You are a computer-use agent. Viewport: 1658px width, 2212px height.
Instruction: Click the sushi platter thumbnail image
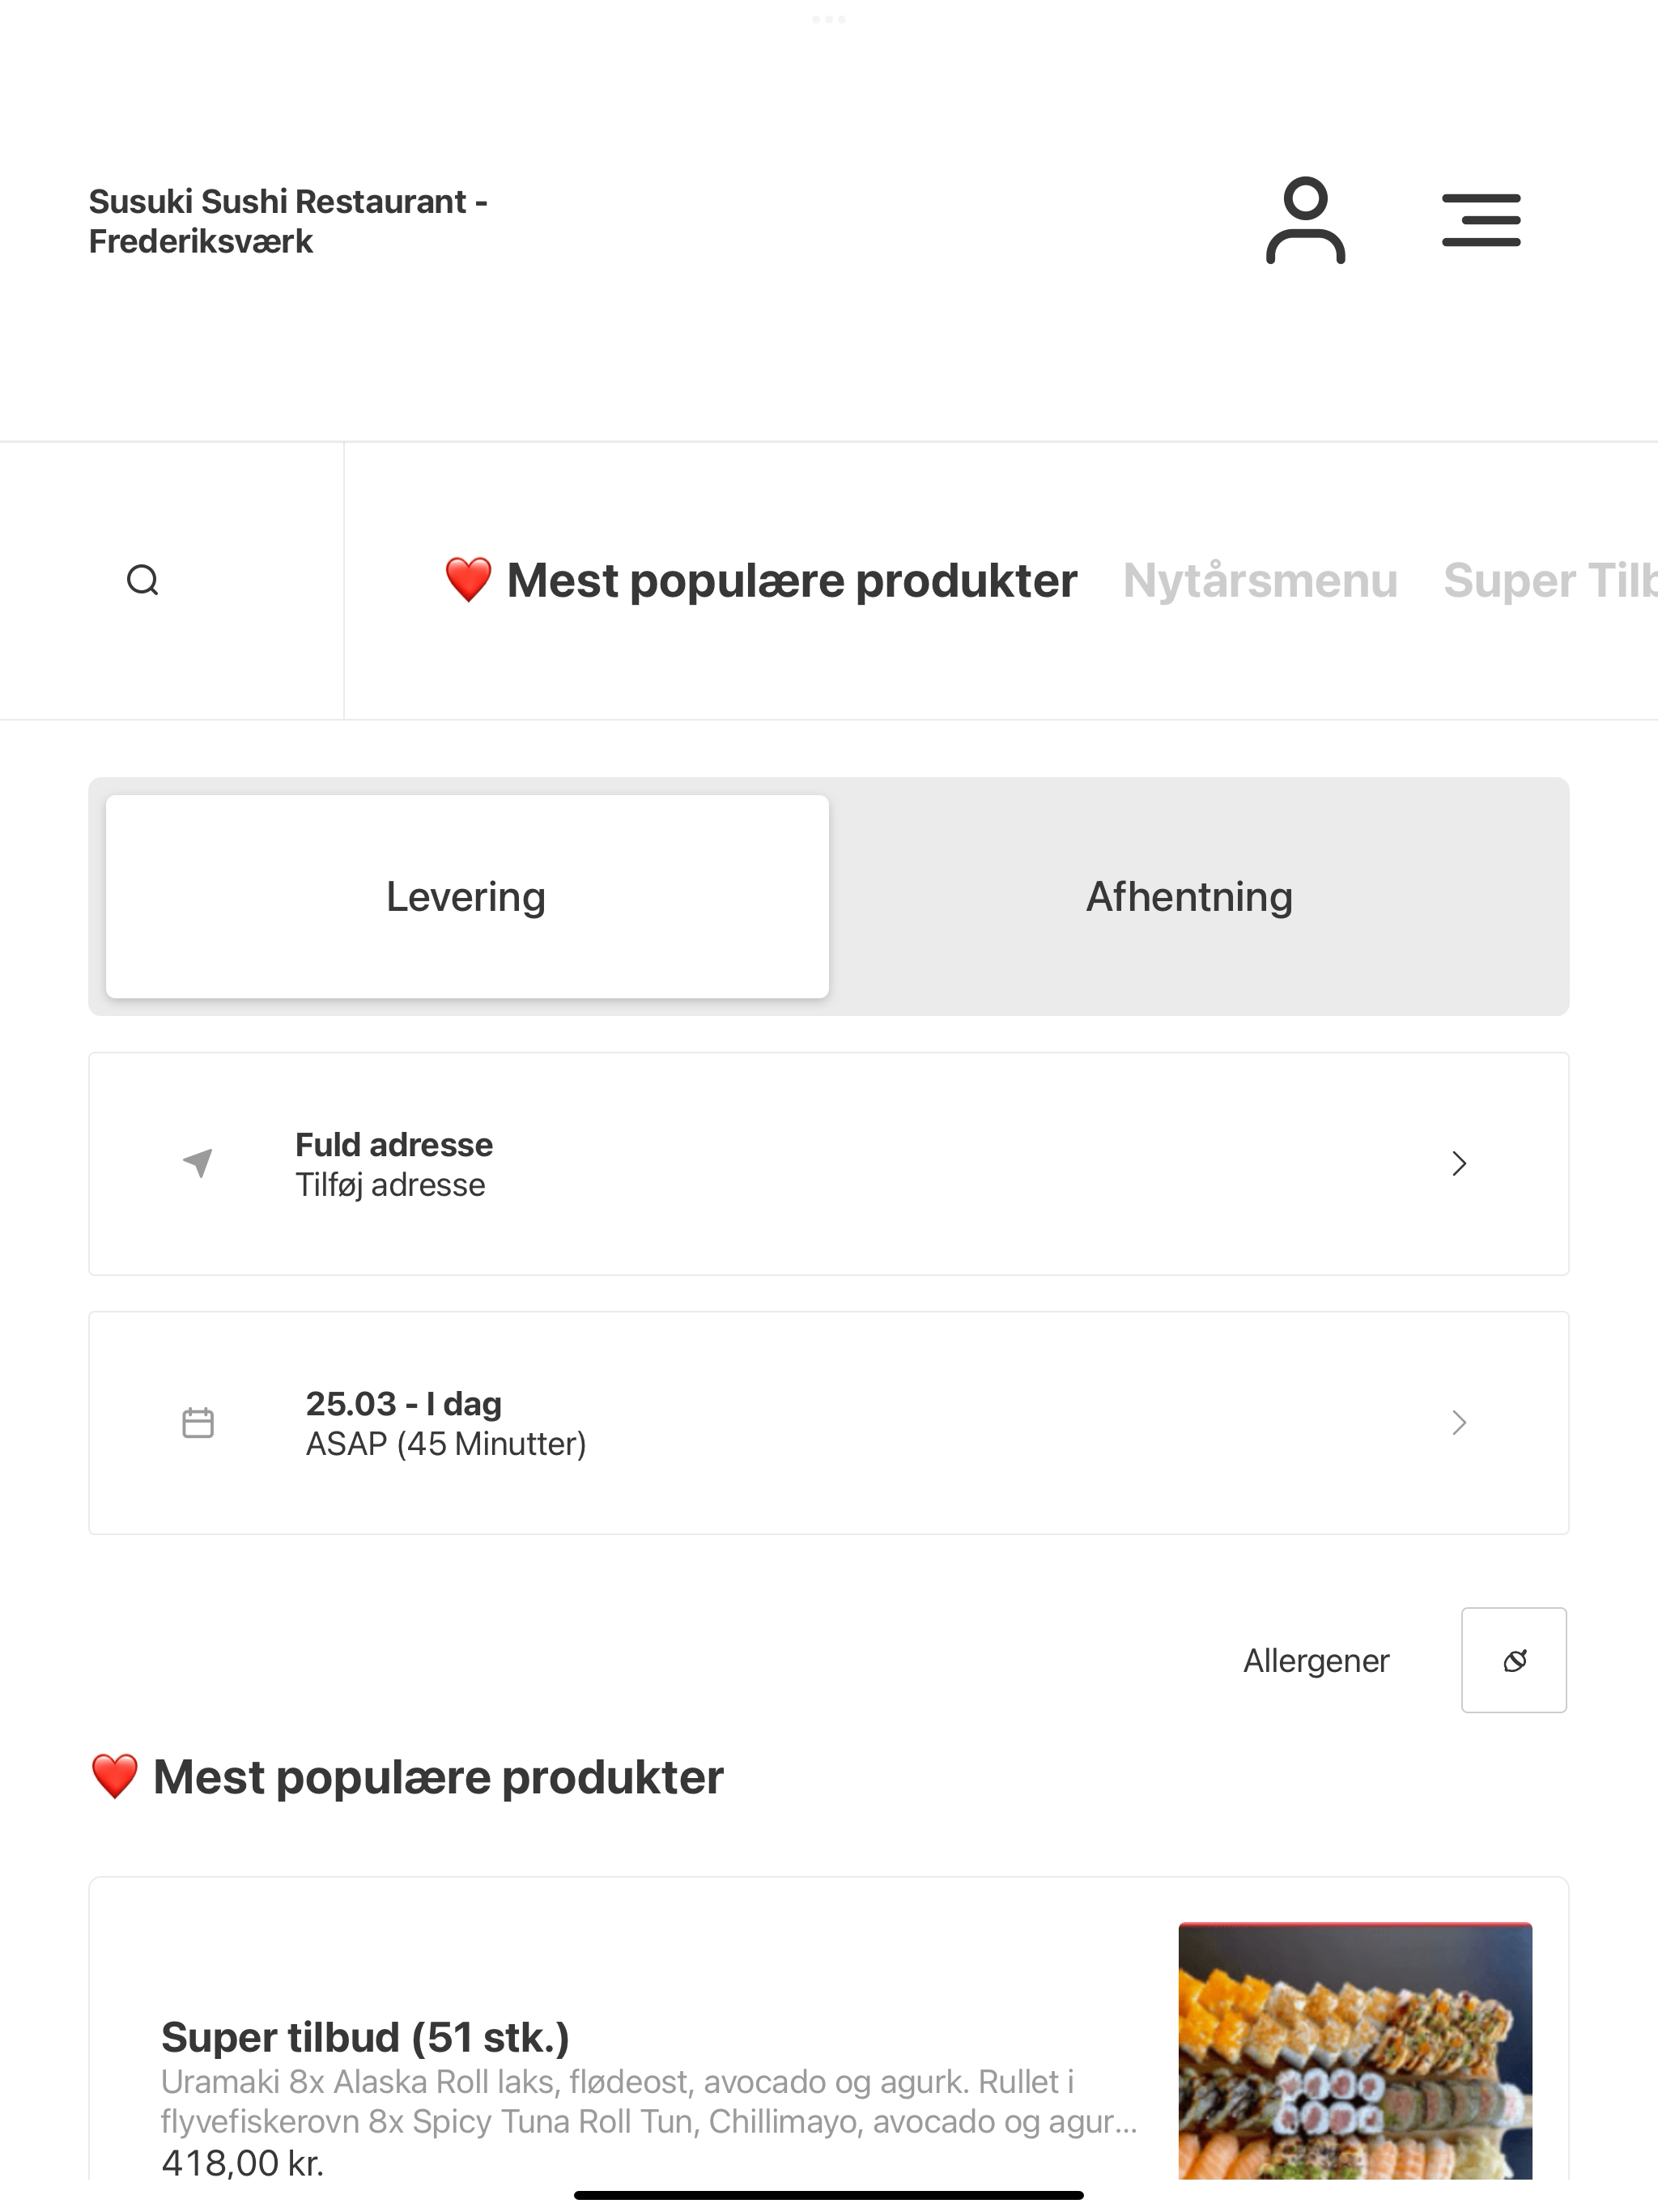[x=1355, y=2051]
